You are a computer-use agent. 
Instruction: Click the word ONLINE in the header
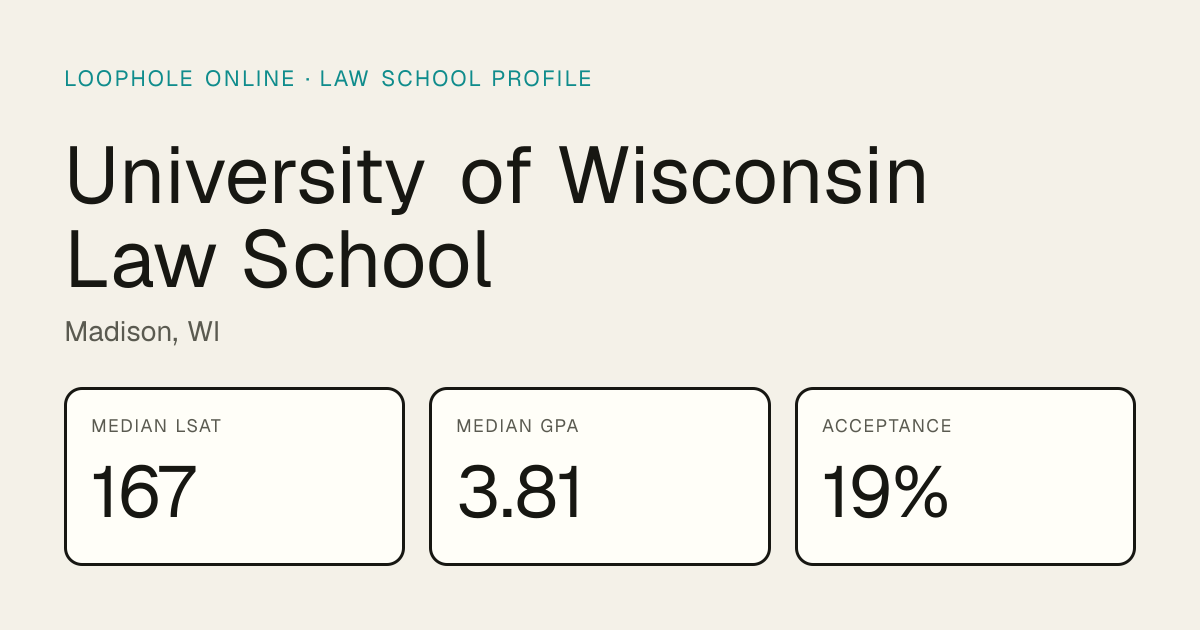(x=250, y=79)
